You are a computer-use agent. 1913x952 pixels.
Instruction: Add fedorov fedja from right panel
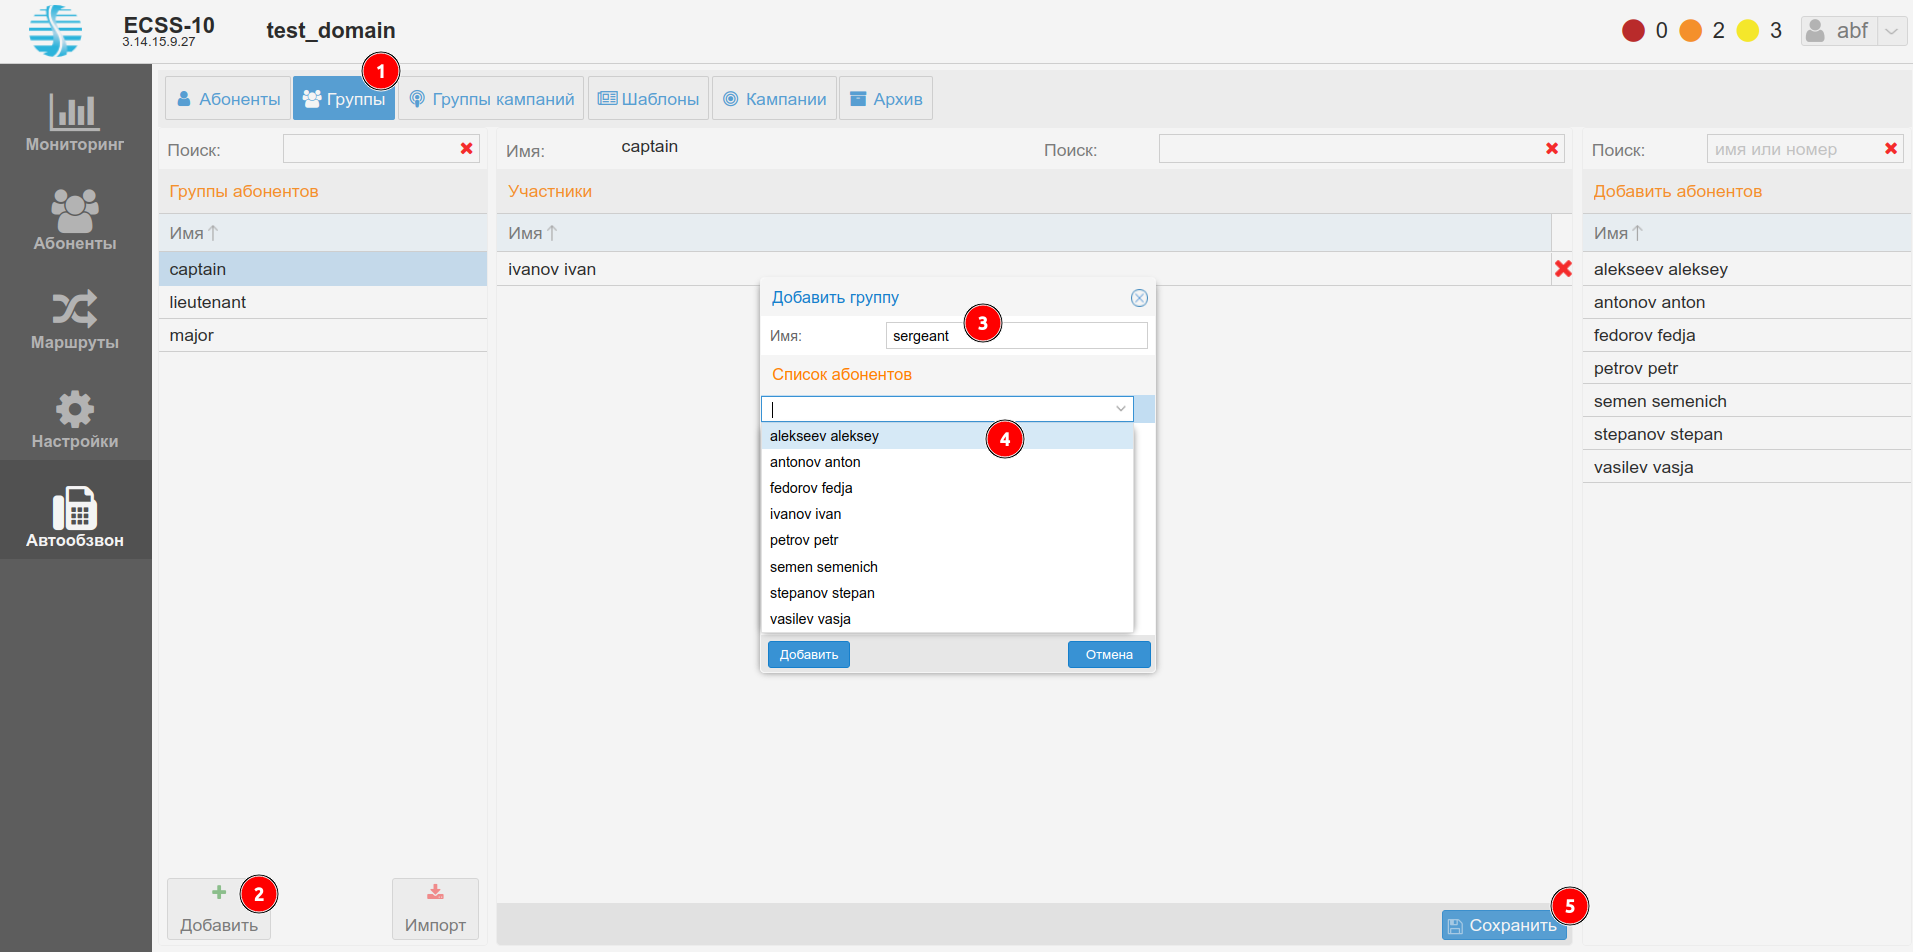(1747, 335)
